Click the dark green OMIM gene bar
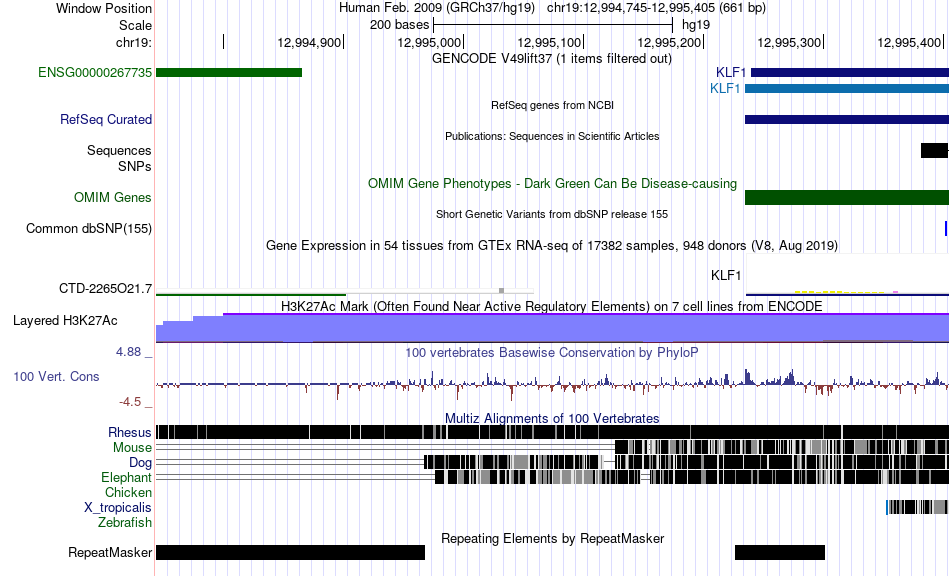 (847, 197)
